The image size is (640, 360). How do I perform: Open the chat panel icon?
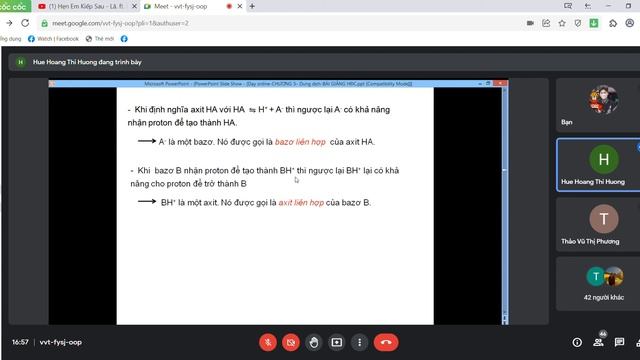pyautogui.click(x=619, y=342)
